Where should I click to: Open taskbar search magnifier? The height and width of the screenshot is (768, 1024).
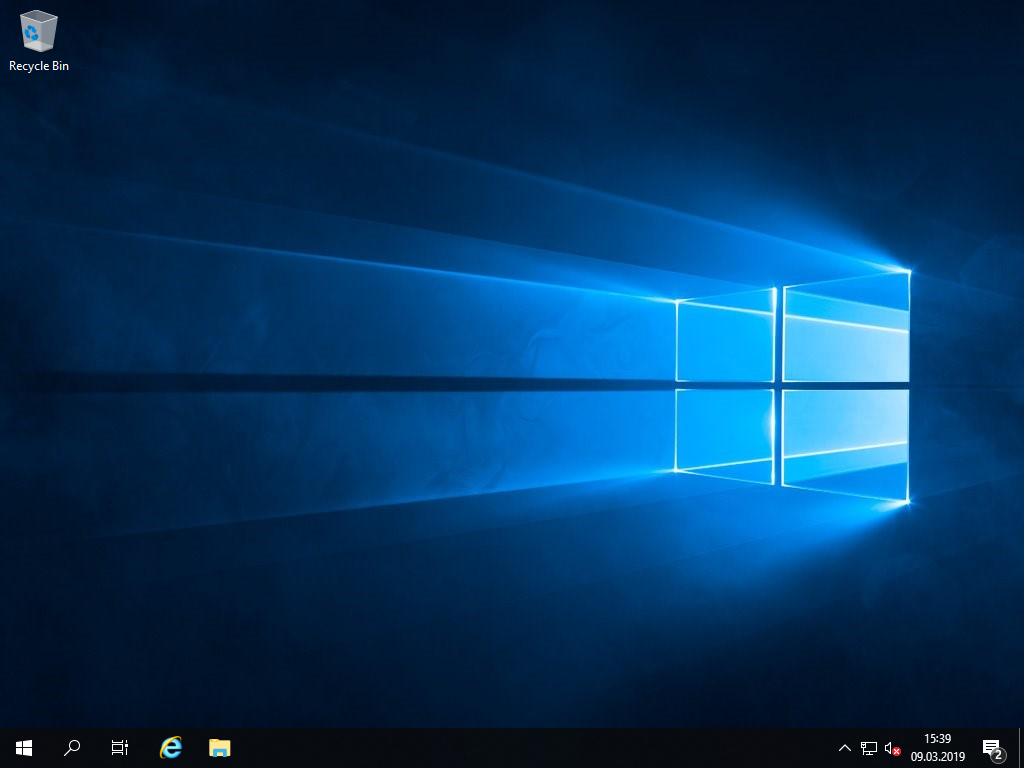point(72,748)
